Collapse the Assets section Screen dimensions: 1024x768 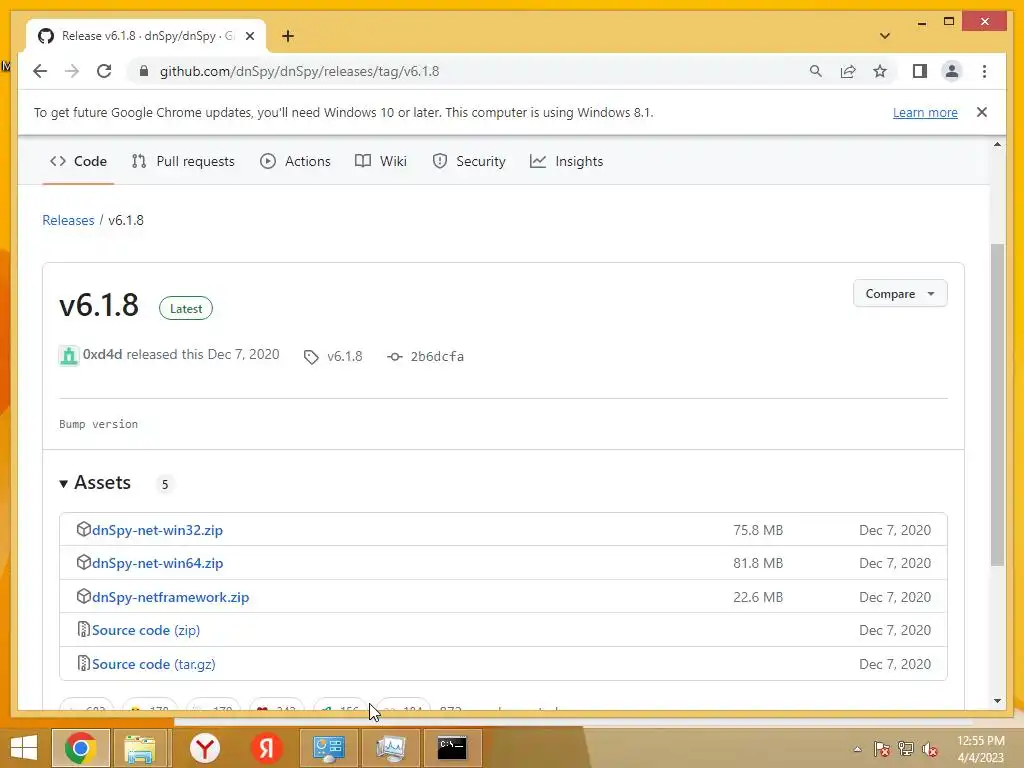tap(95, 483)
